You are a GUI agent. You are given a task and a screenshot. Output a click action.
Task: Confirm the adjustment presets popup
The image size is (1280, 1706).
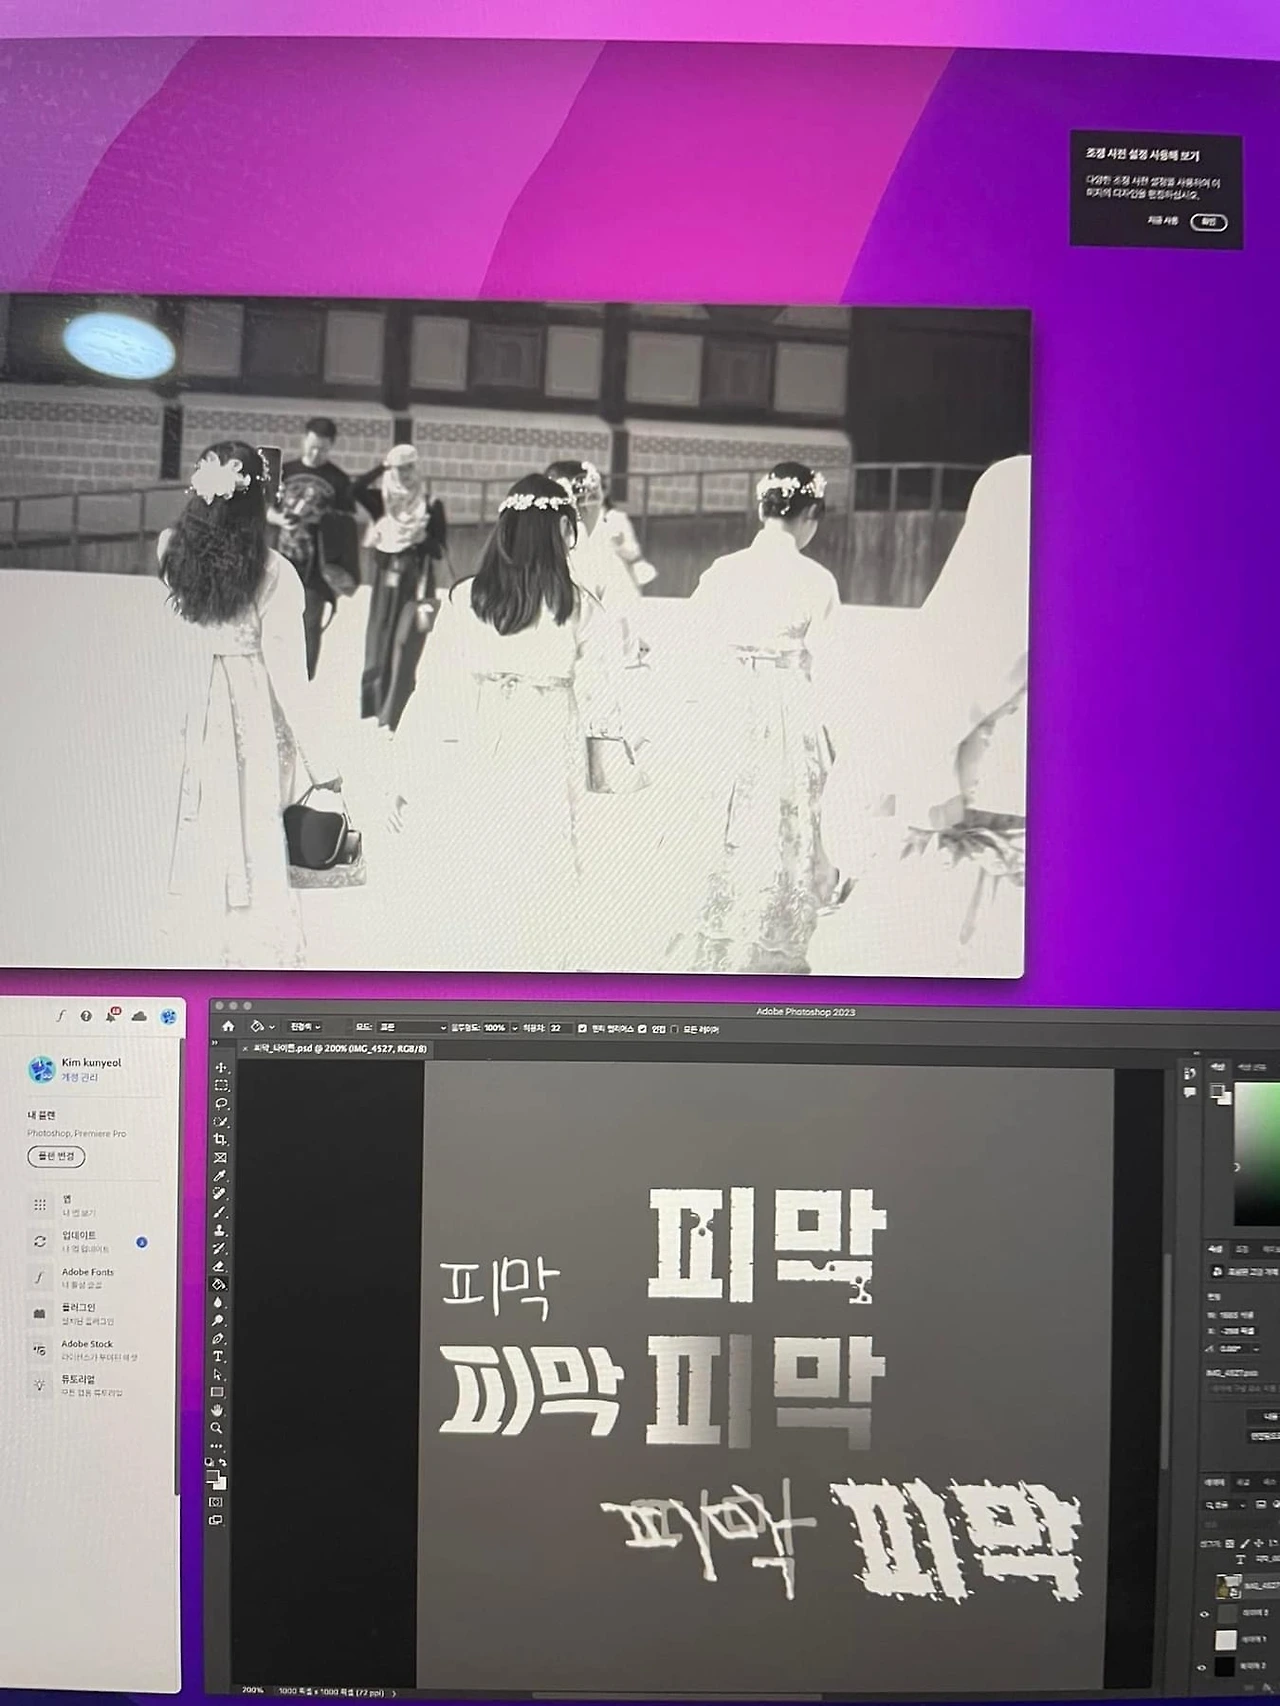[x=1208, y=222]
